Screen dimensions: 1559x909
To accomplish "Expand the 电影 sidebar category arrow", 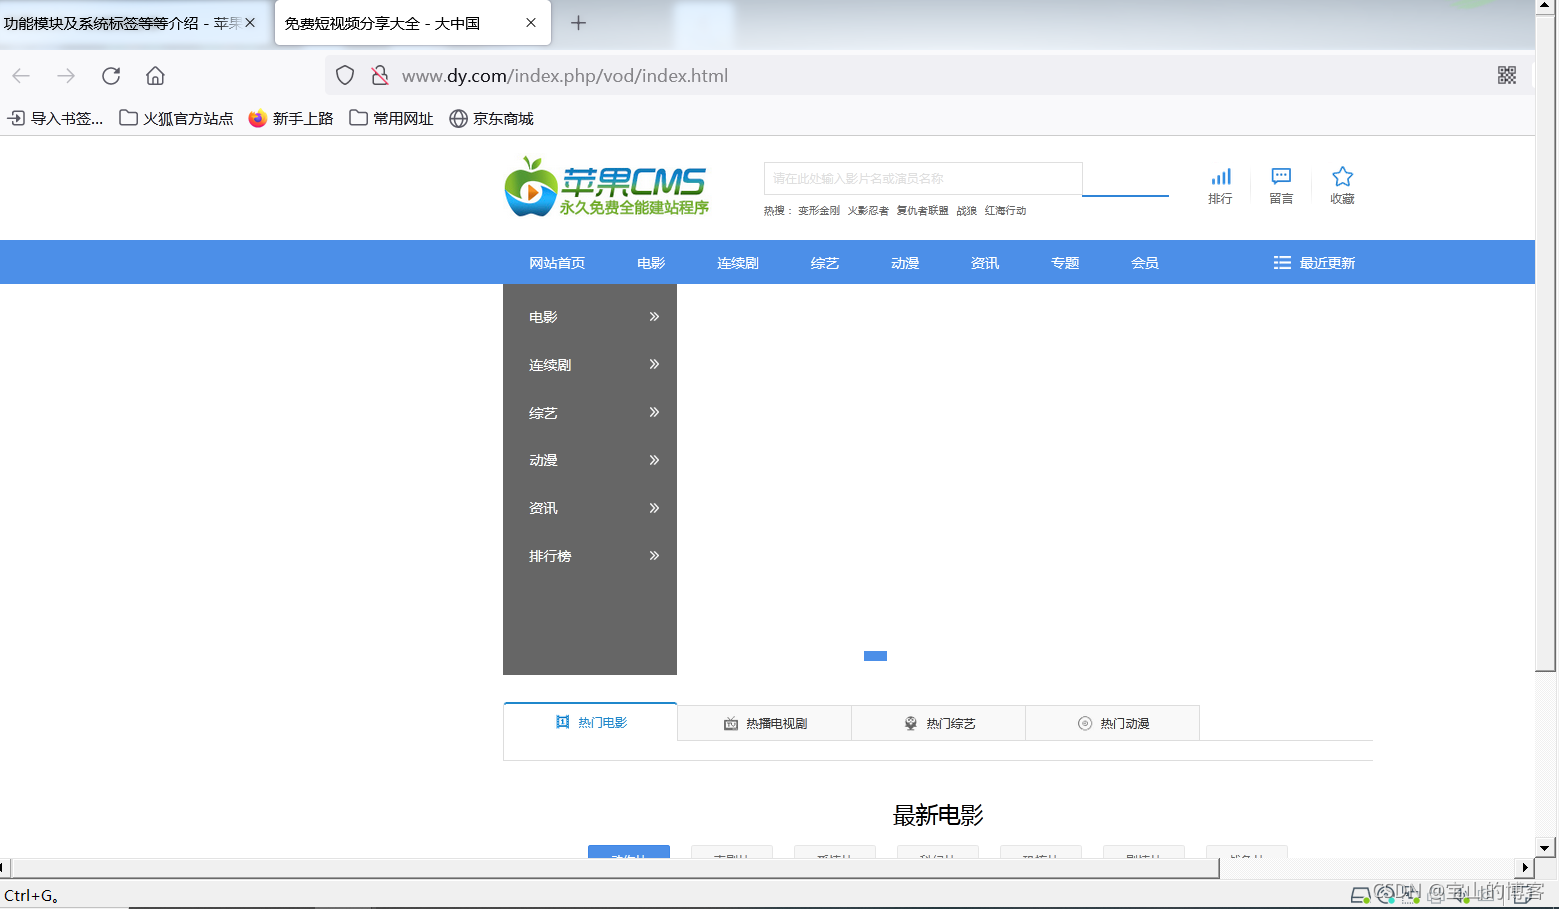I will pyautogui.click(x=654, y=317).
